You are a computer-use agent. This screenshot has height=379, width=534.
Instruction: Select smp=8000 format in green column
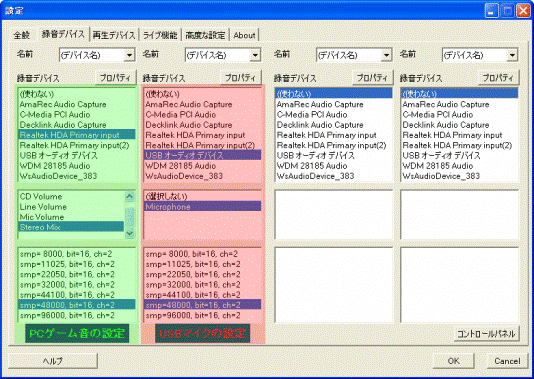click(x=77, y=254)
